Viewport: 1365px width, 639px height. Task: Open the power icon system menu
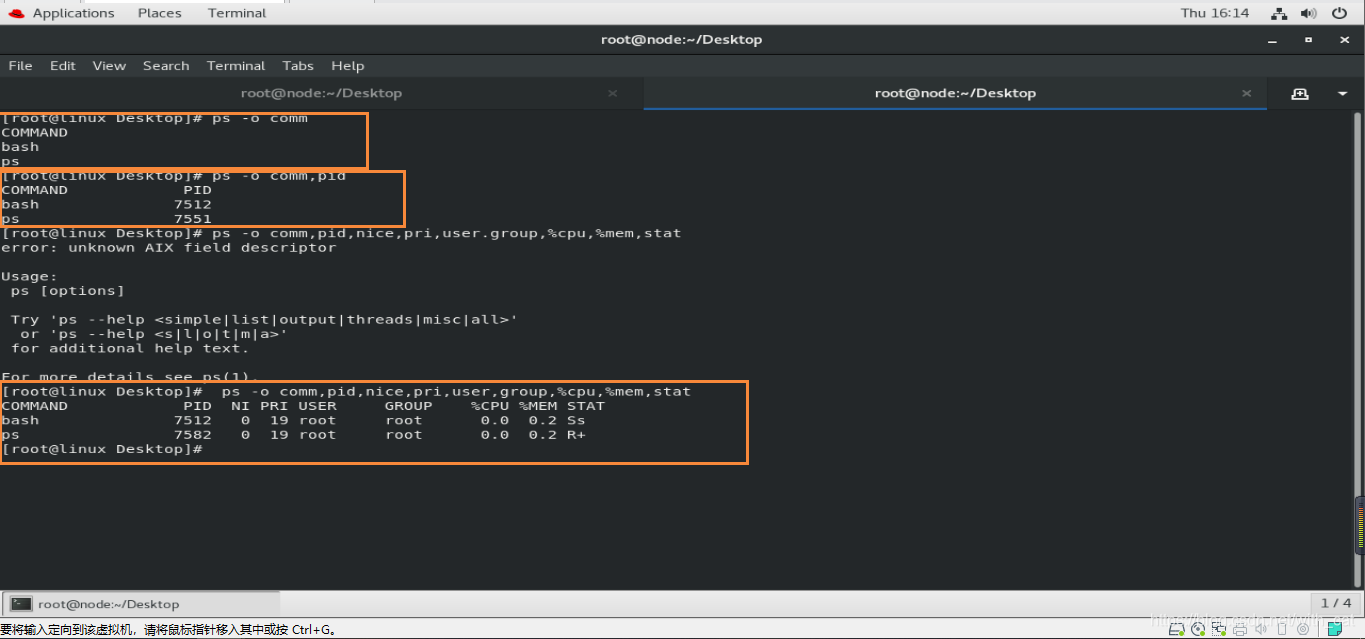click(x=1338, y=13)
